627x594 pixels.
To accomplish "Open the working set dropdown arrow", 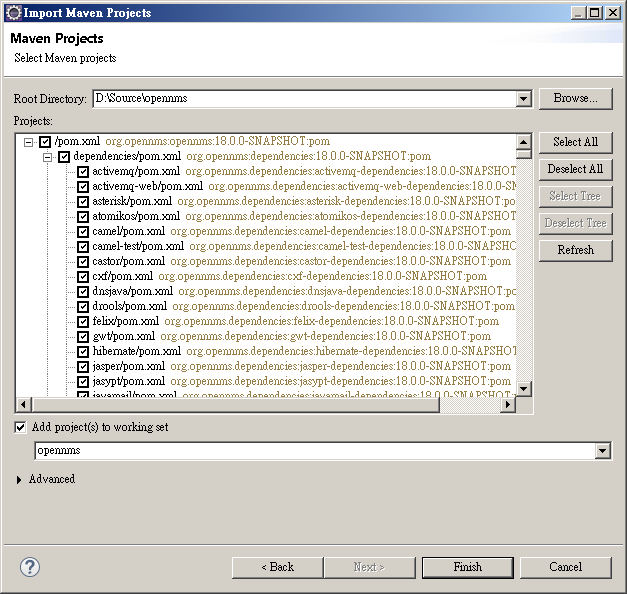I will tap(602, 451).
